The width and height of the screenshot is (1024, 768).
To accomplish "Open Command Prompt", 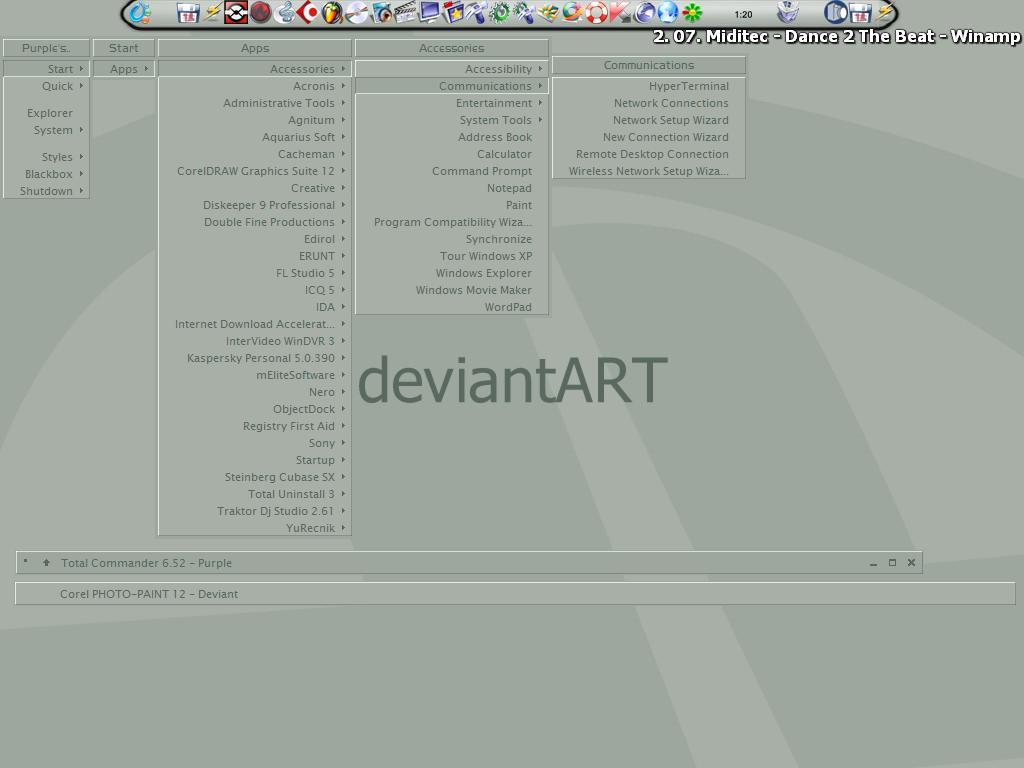I will (451, 170).
